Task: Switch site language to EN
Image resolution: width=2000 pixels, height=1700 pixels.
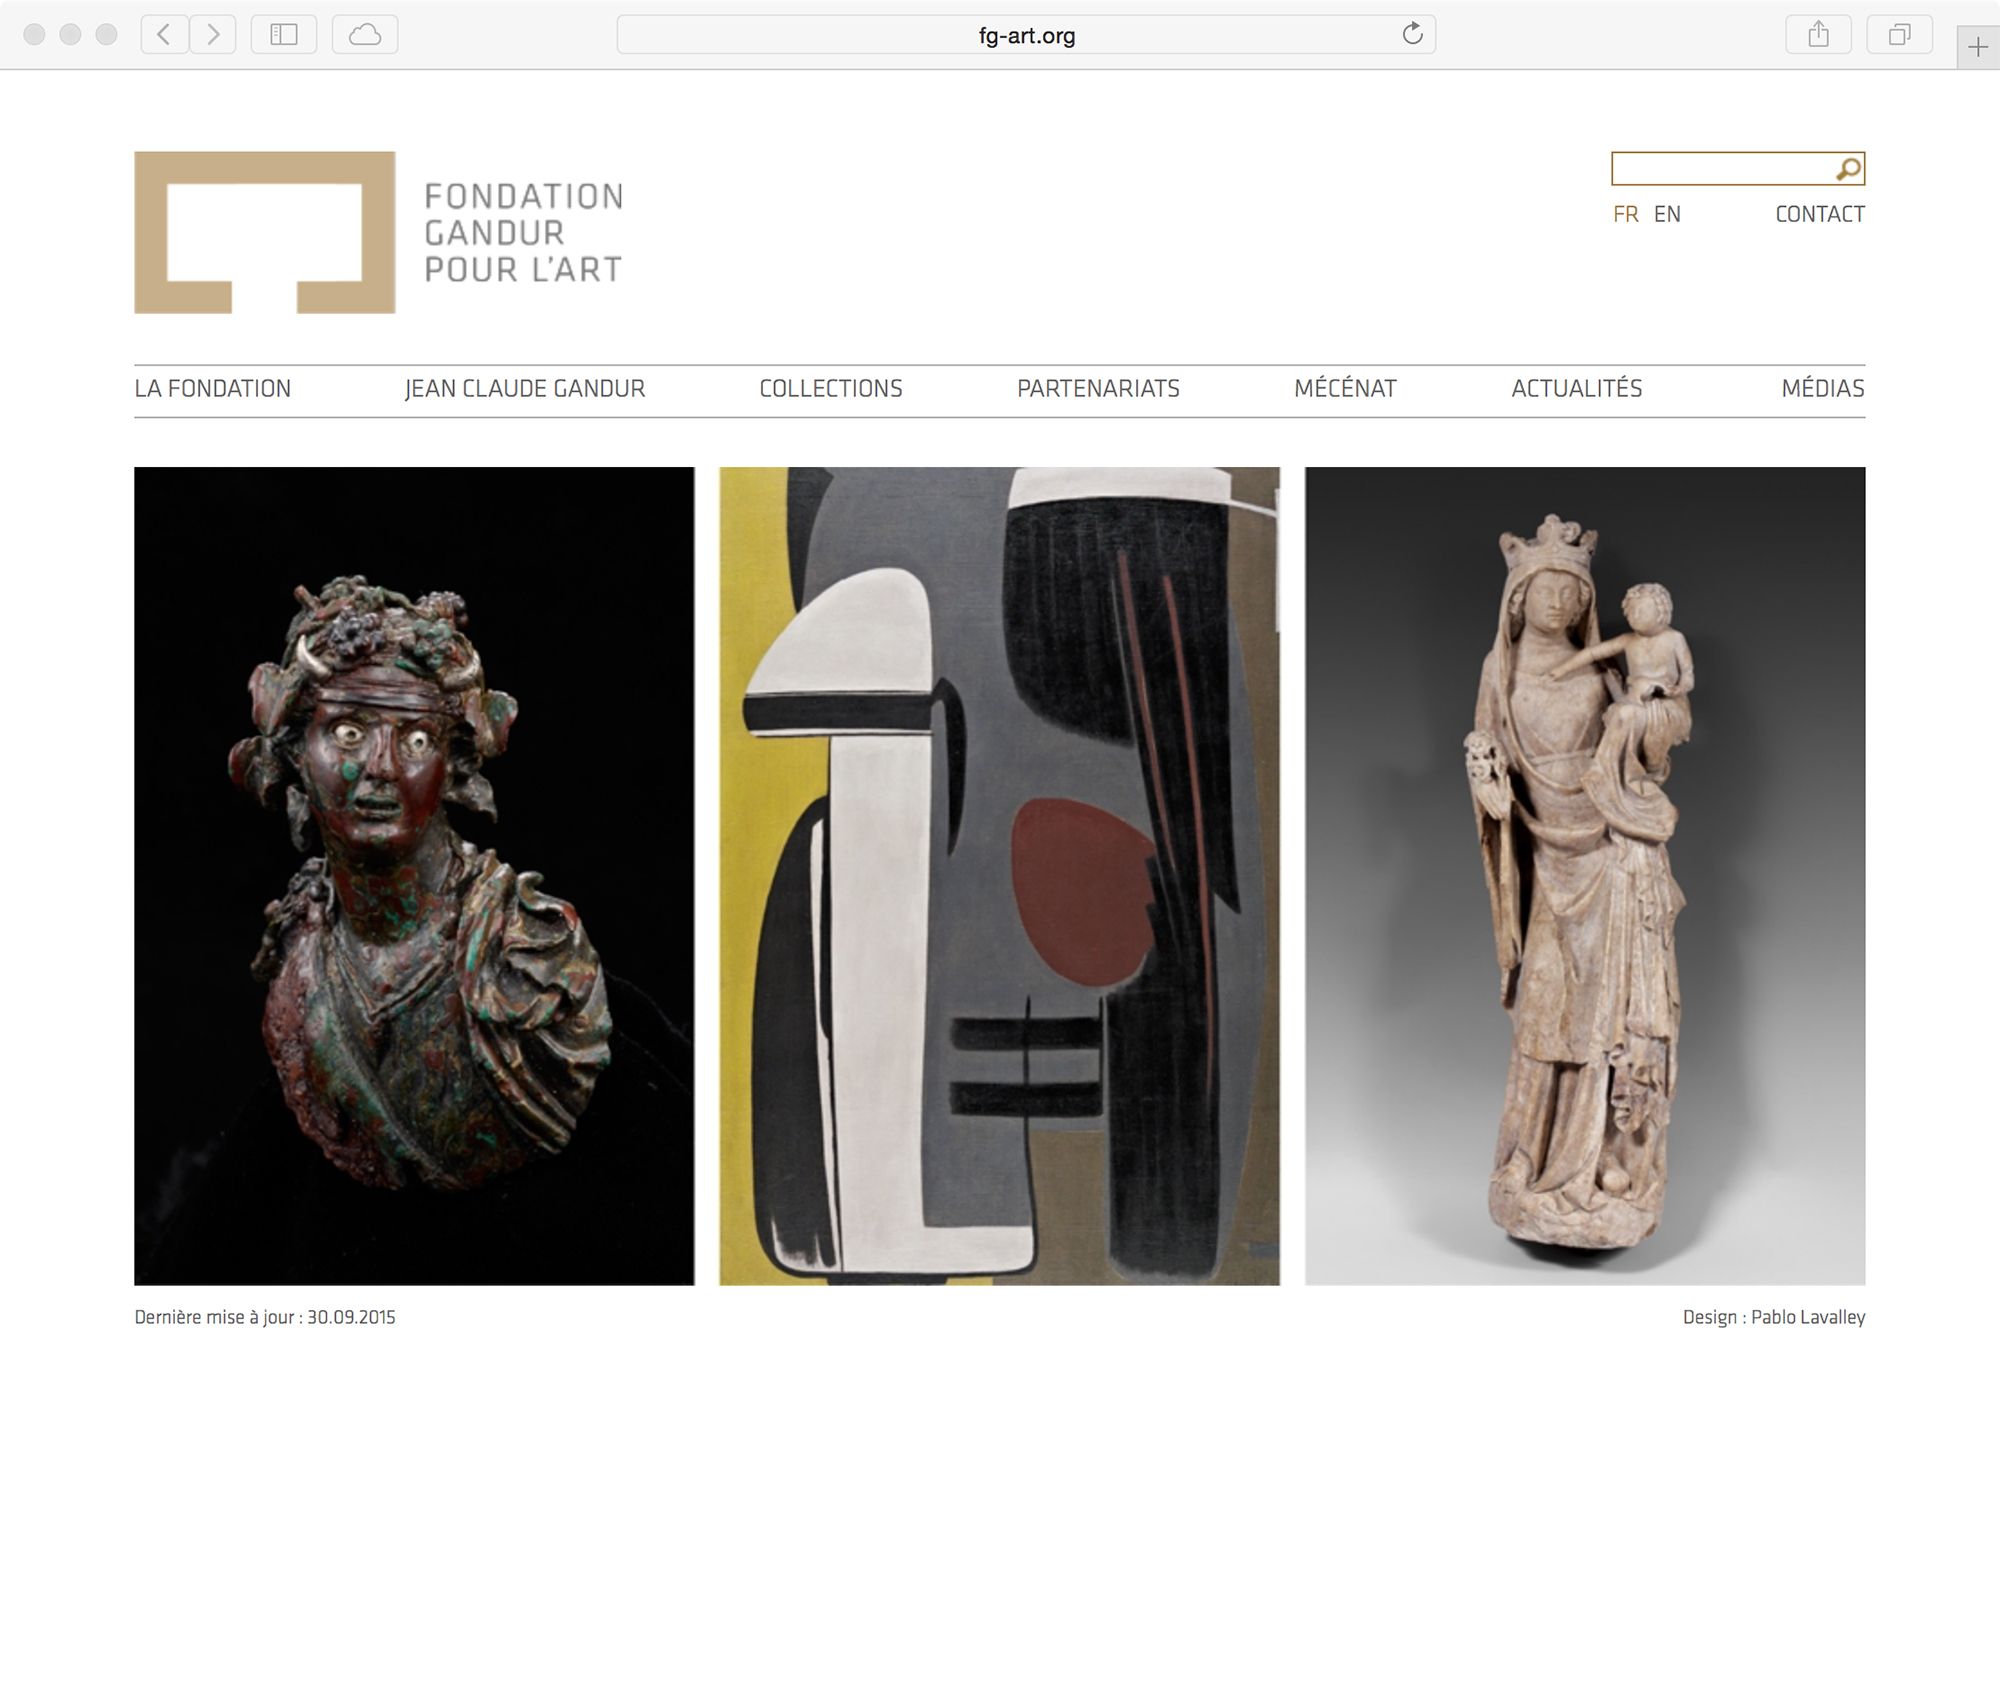Action: [x=1667, y=214]
